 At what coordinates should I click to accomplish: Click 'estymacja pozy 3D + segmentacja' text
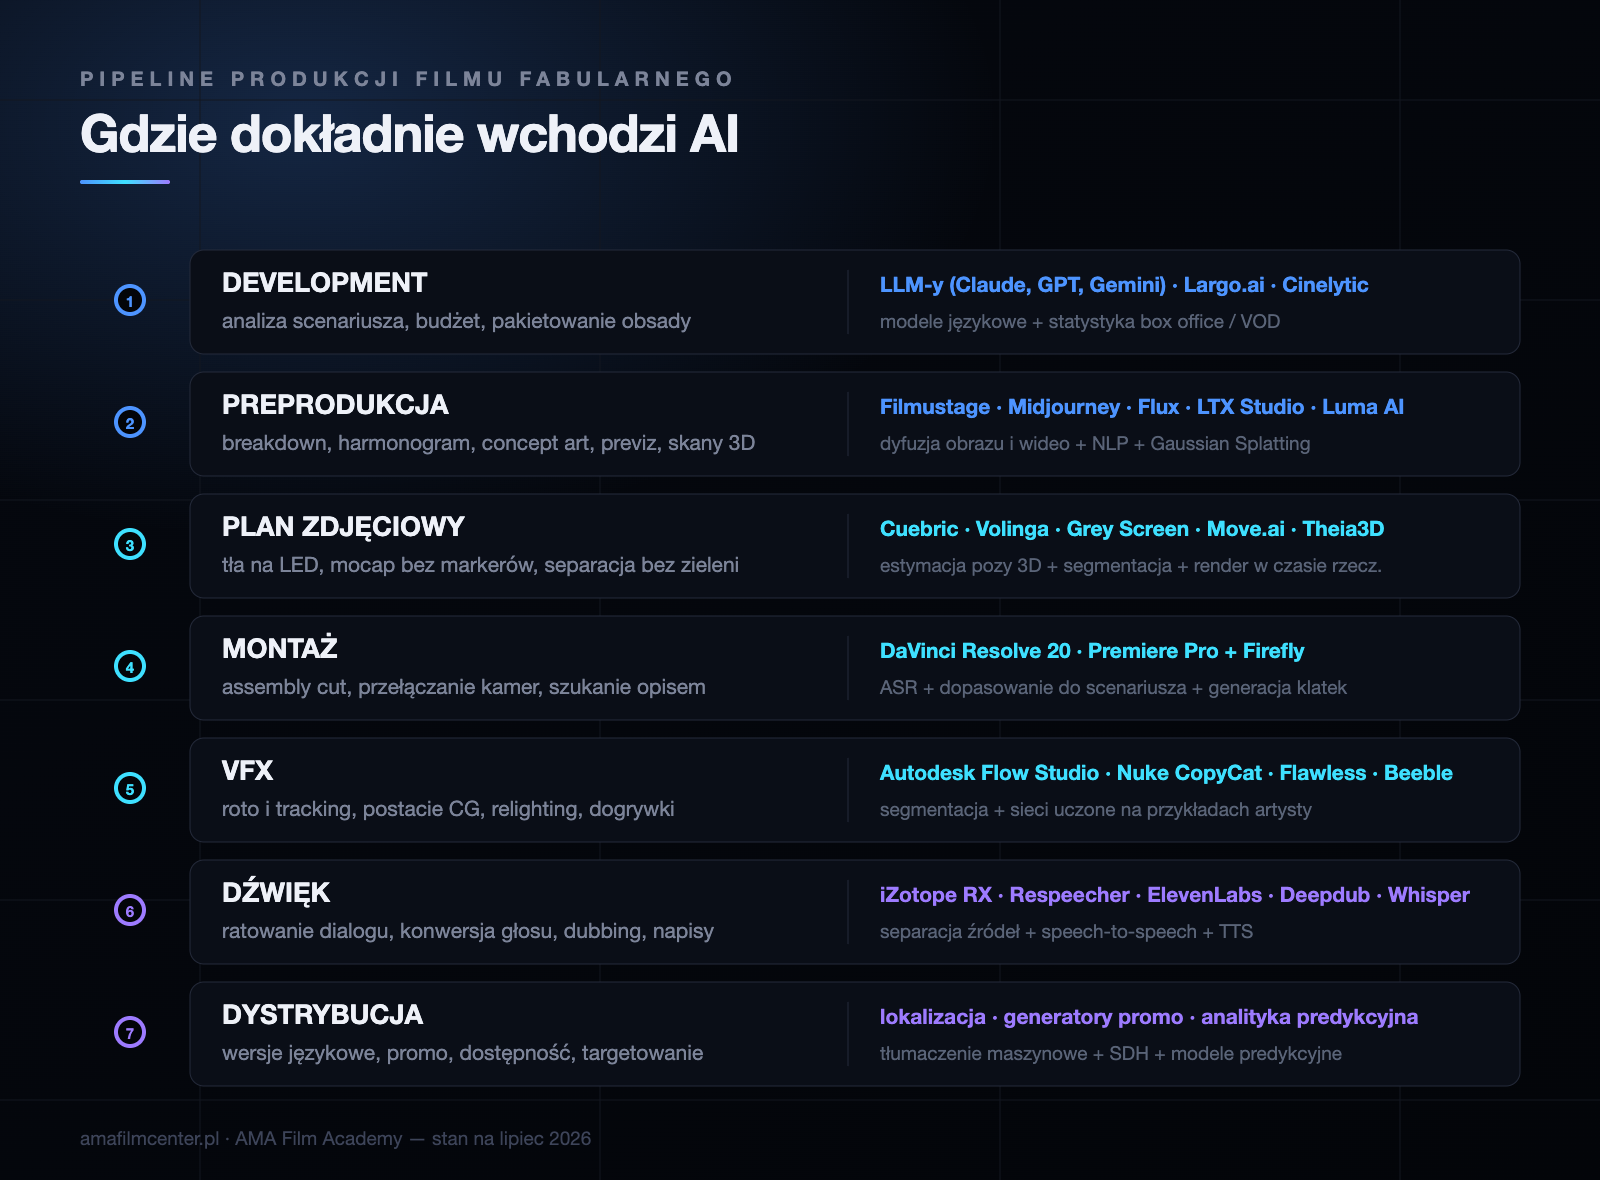1026,565
